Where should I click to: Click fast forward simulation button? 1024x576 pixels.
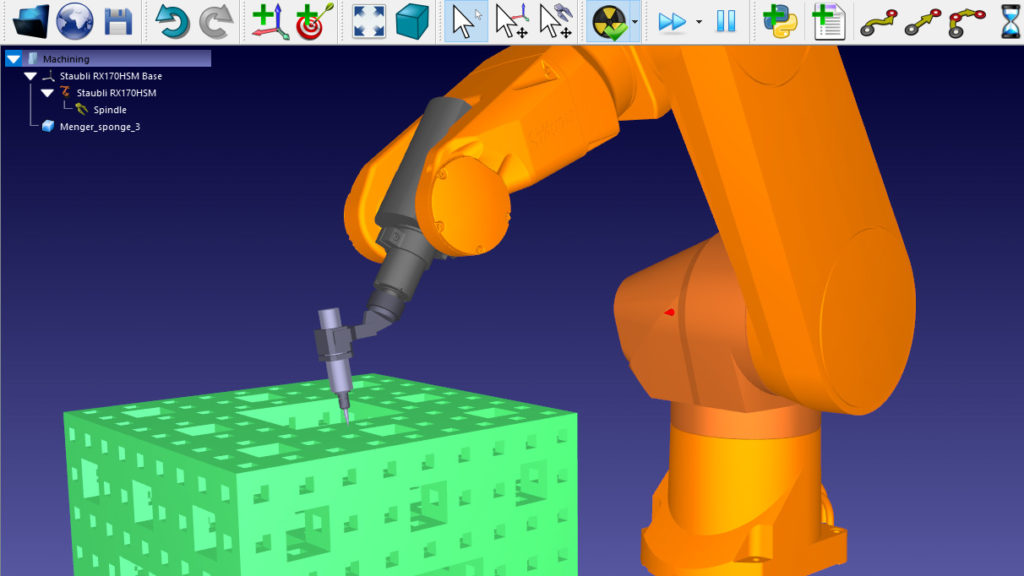[672, 21]
